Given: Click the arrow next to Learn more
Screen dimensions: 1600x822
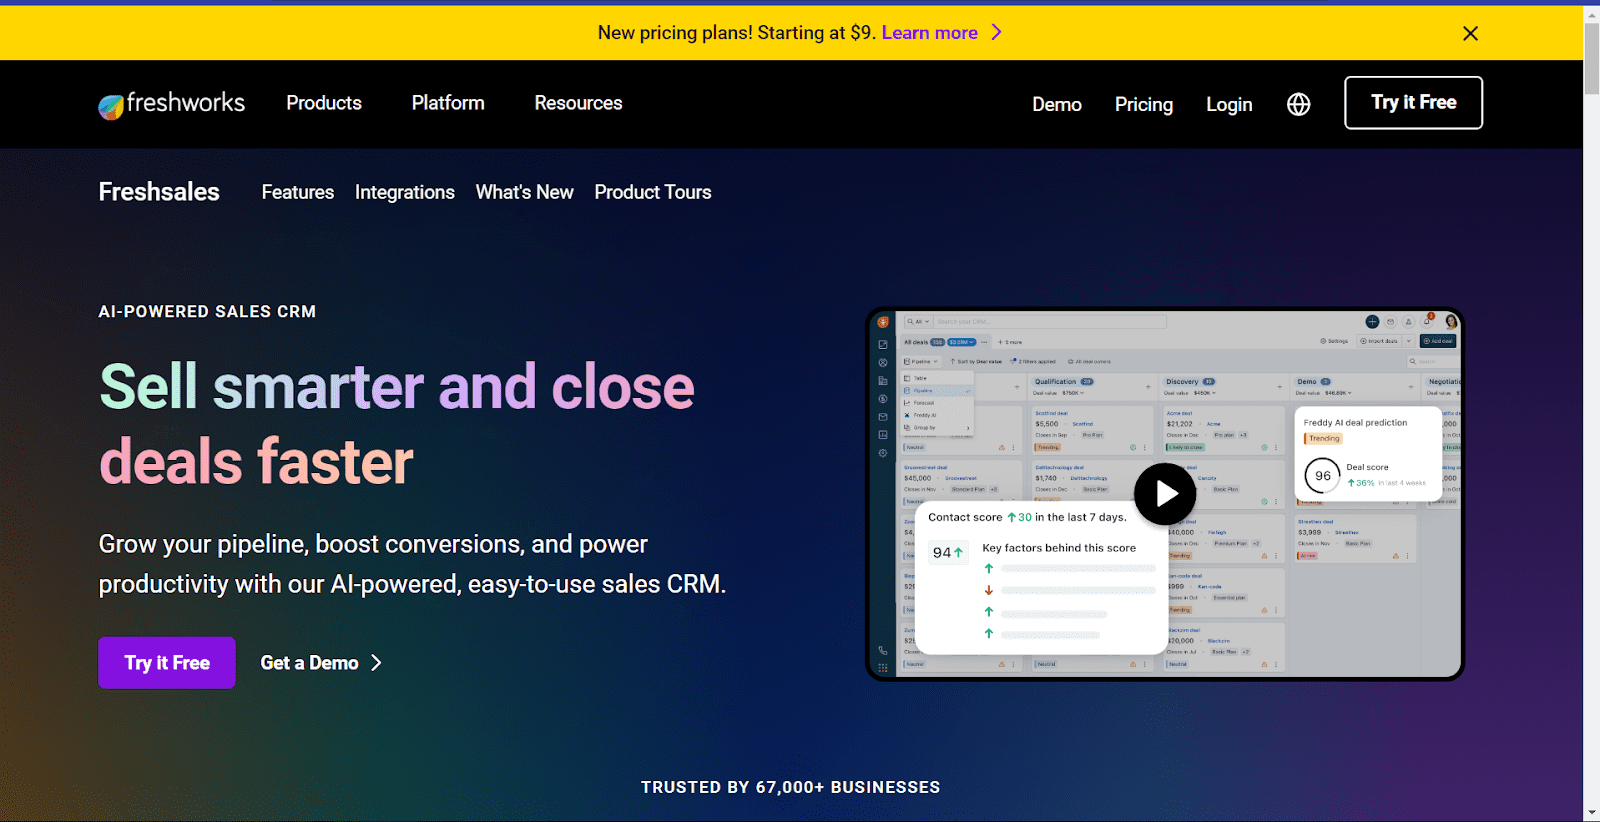Looking at the screenshot, I should click(x=996, y=32).
